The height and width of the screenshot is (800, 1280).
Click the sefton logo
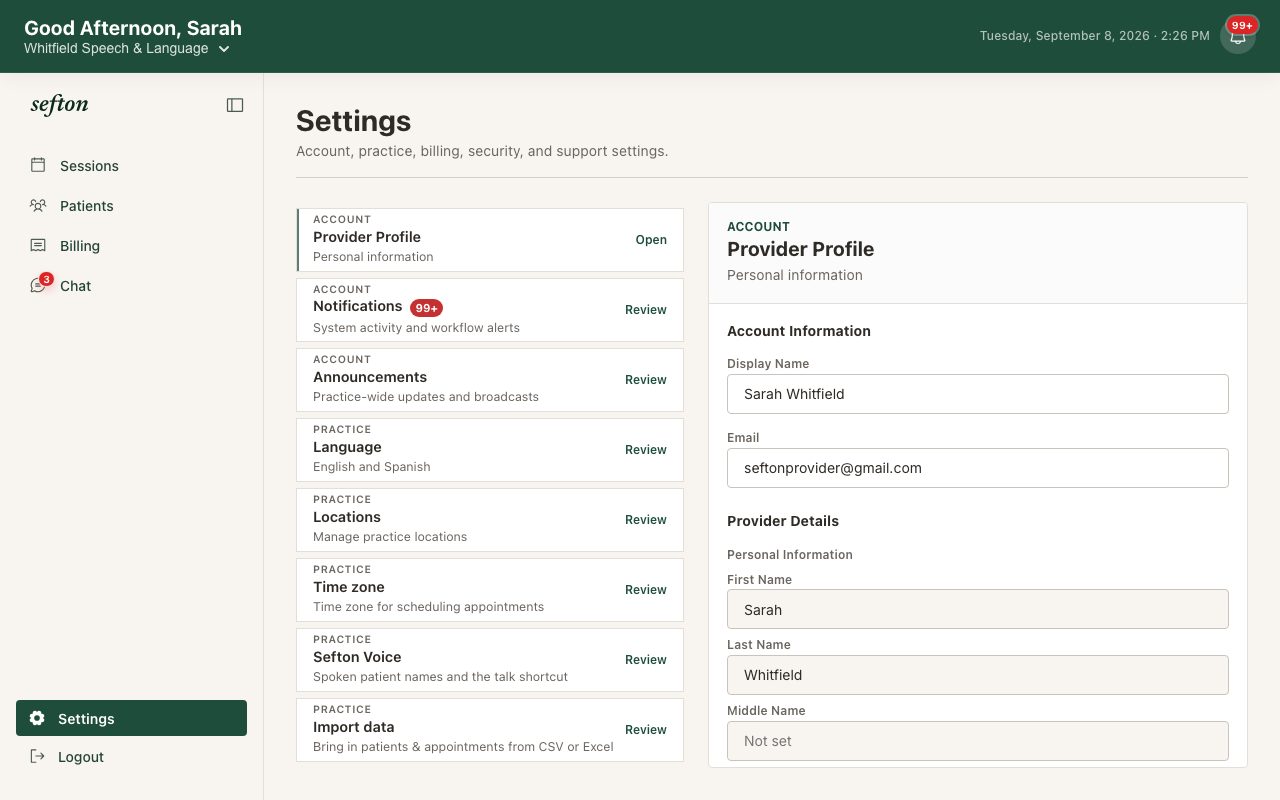(x=59, y=104)
